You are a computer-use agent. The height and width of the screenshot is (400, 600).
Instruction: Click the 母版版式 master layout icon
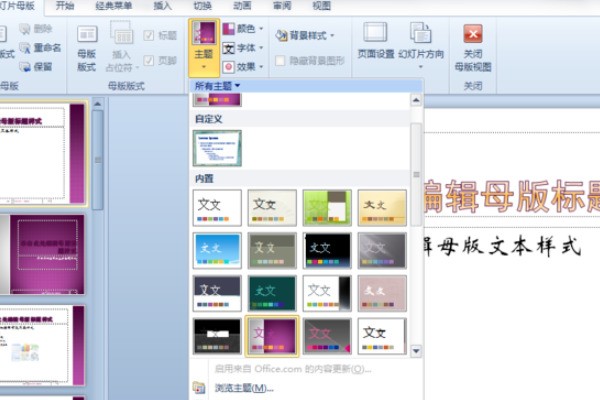pyautogui.click(x=87, y=34)
